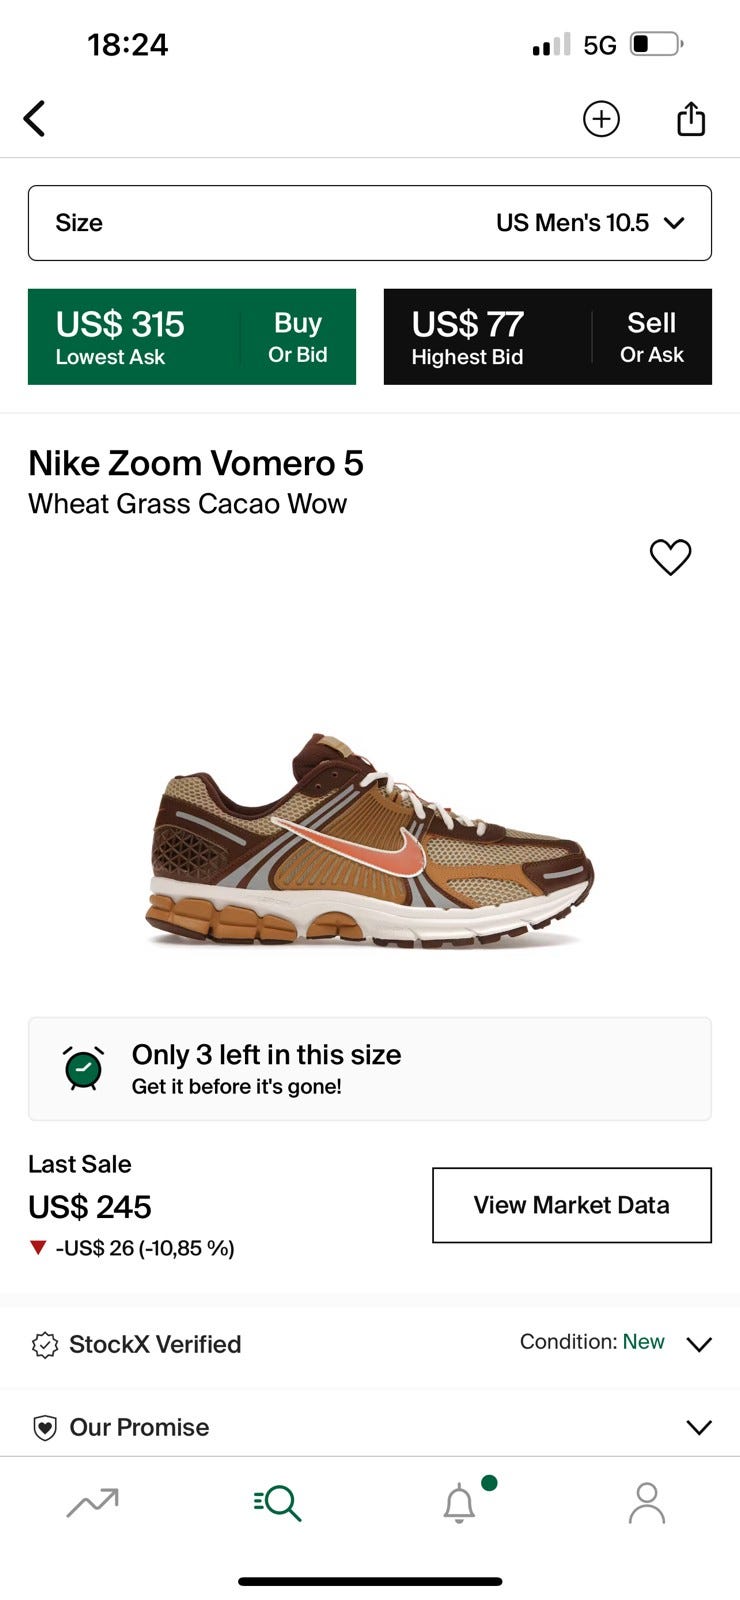
Task: Favorite the shoe with heart icon
Action: click(x=670, y=557)
